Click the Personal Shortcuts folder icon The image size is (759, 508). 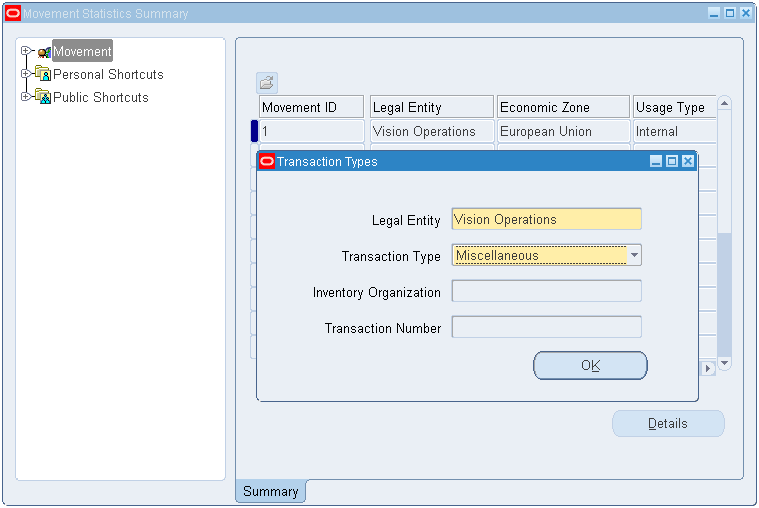tap(43, 74)
